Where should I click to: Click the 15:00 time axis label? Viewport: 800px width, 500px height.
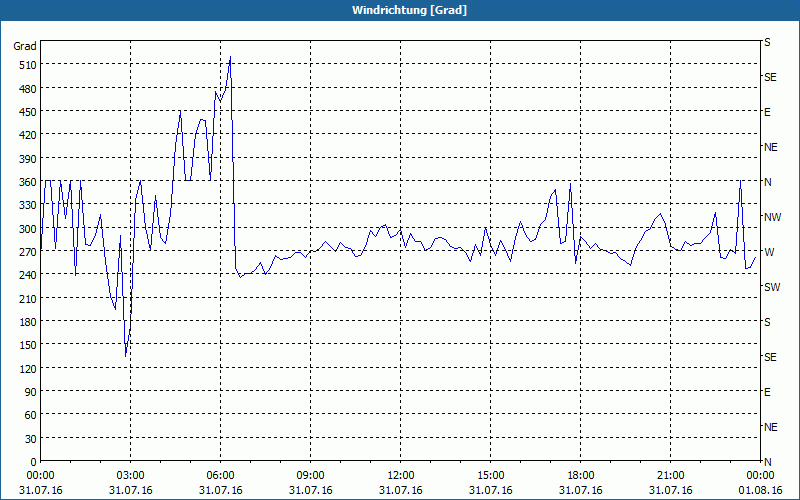(x=490, y=476)
